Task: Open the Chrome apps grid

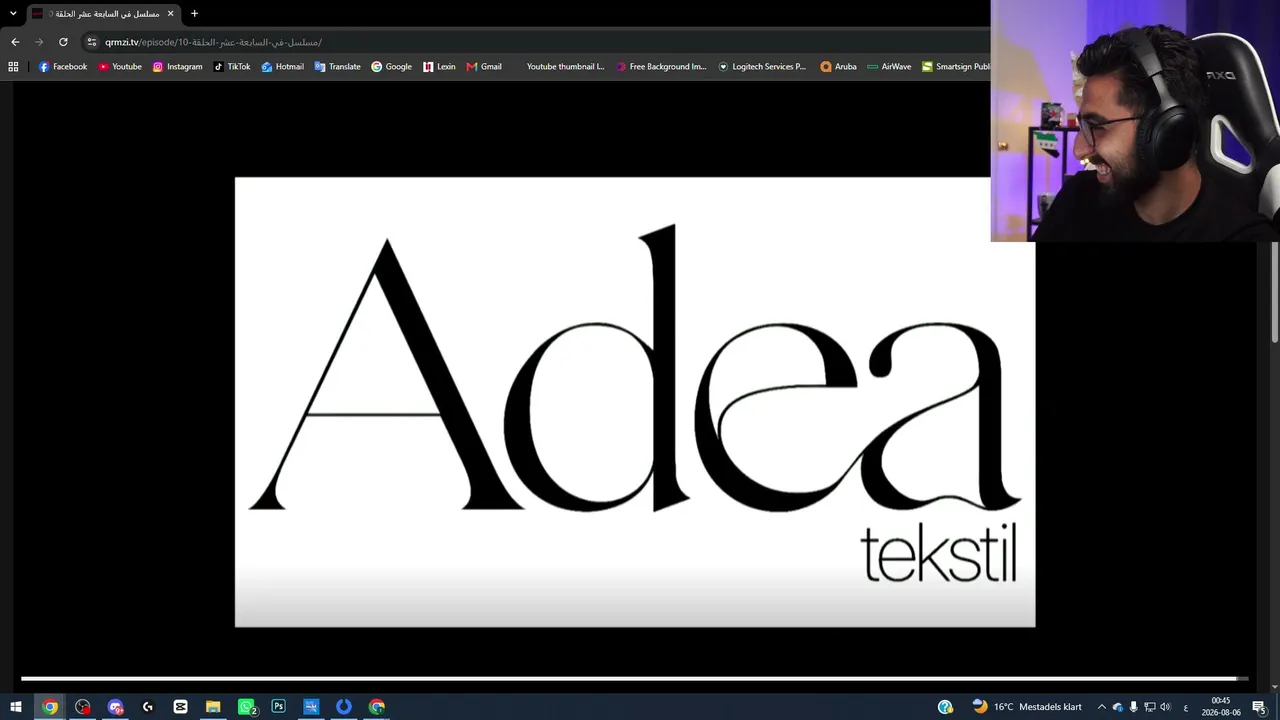Action: point(13,67)
